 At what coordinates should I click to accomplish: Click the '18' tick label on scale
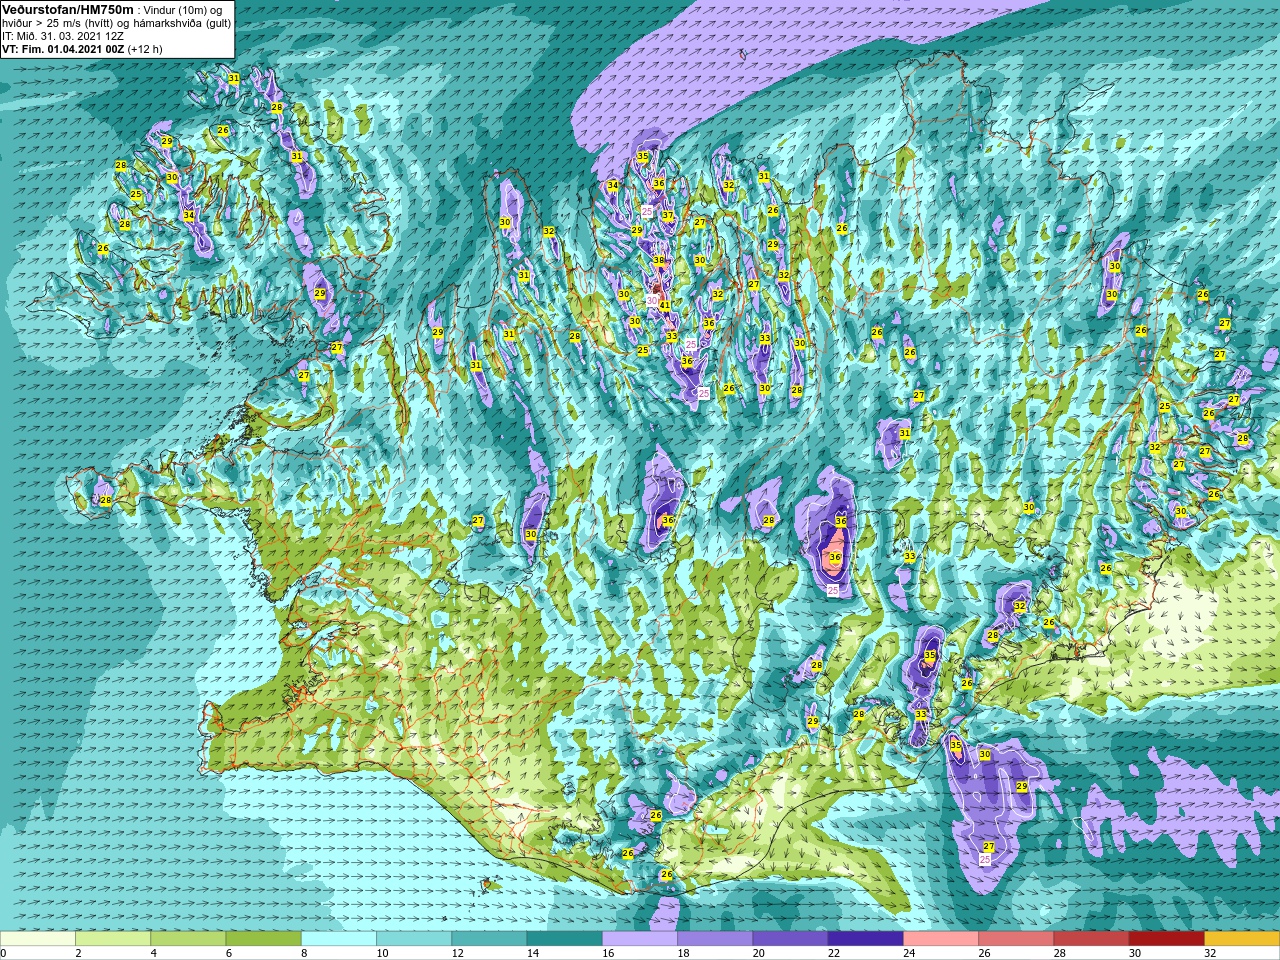[683, 952]
